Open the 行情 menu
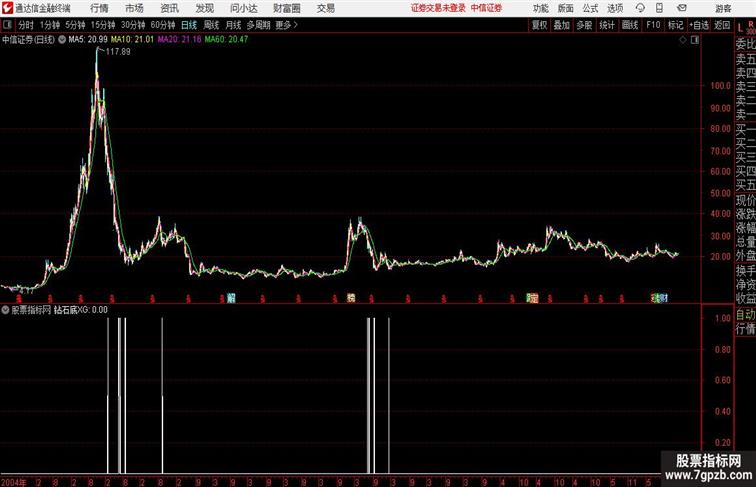This screenshot has height=487, width=756. click(x=99, y=8)
